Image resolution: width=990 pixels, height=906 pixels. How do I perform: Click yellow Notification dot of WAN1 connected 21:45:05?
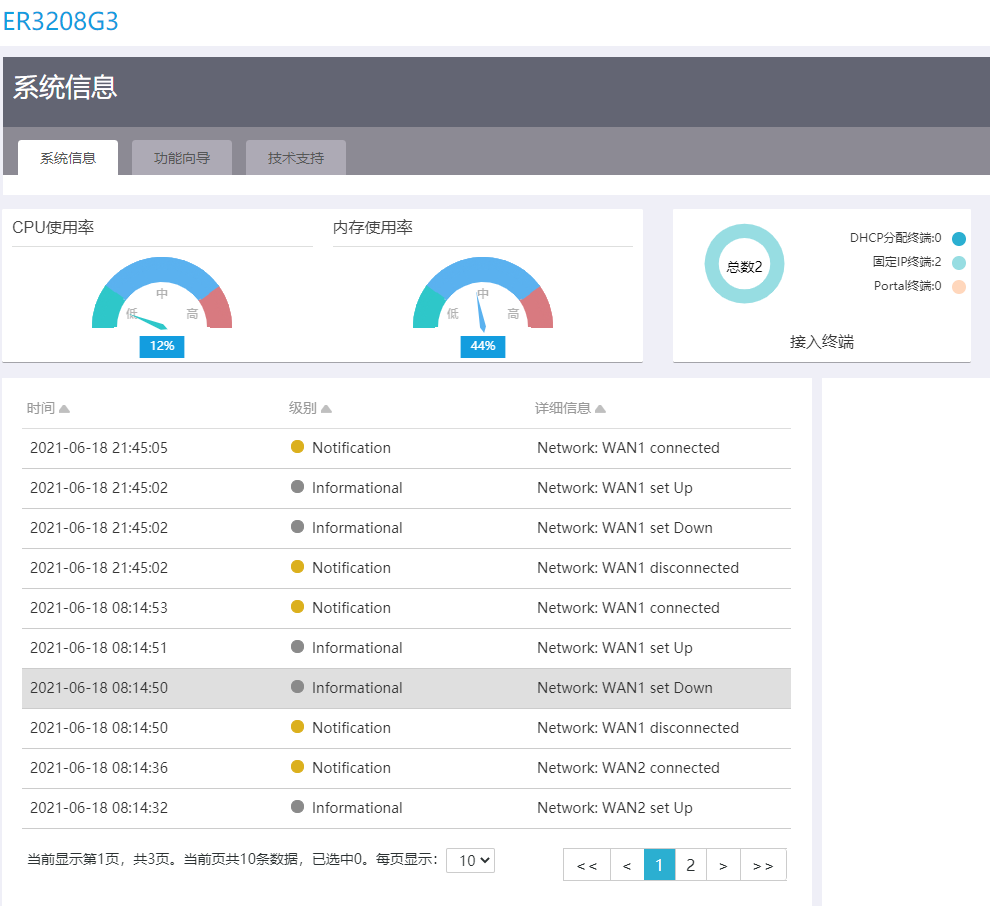(297, 447)
